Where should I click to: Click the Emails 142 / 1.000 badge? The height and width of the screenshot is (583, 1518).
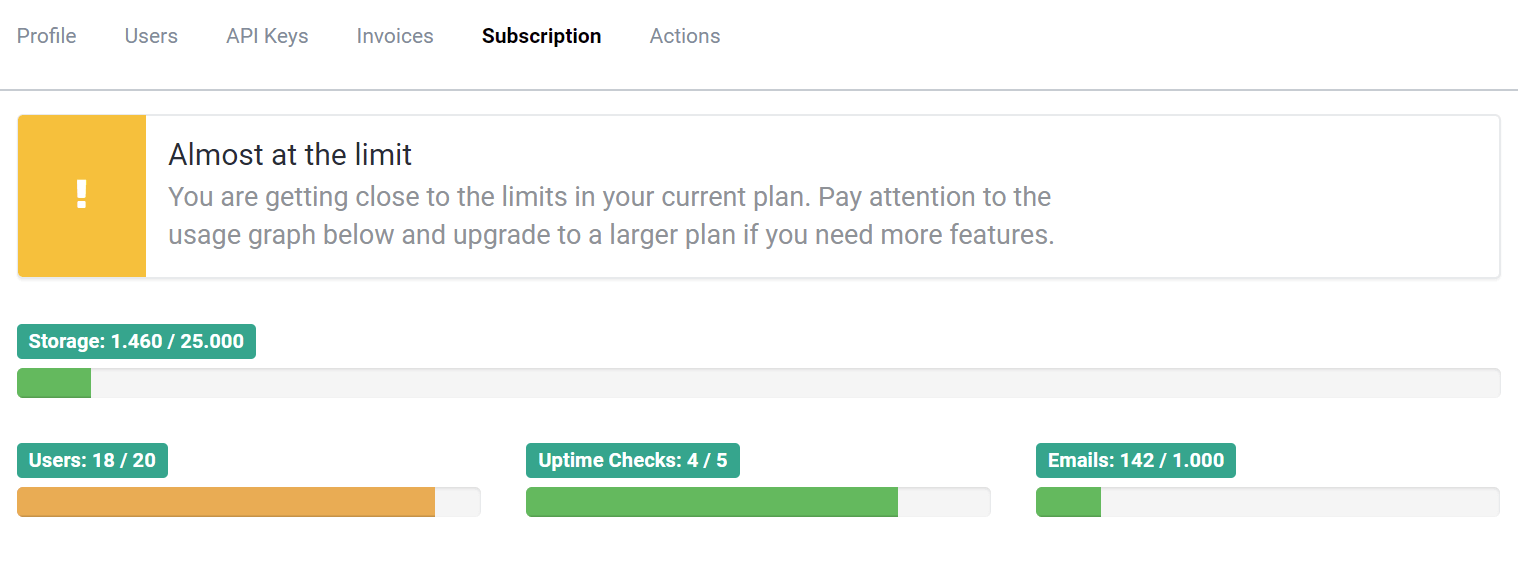[x=1136, y=461]
